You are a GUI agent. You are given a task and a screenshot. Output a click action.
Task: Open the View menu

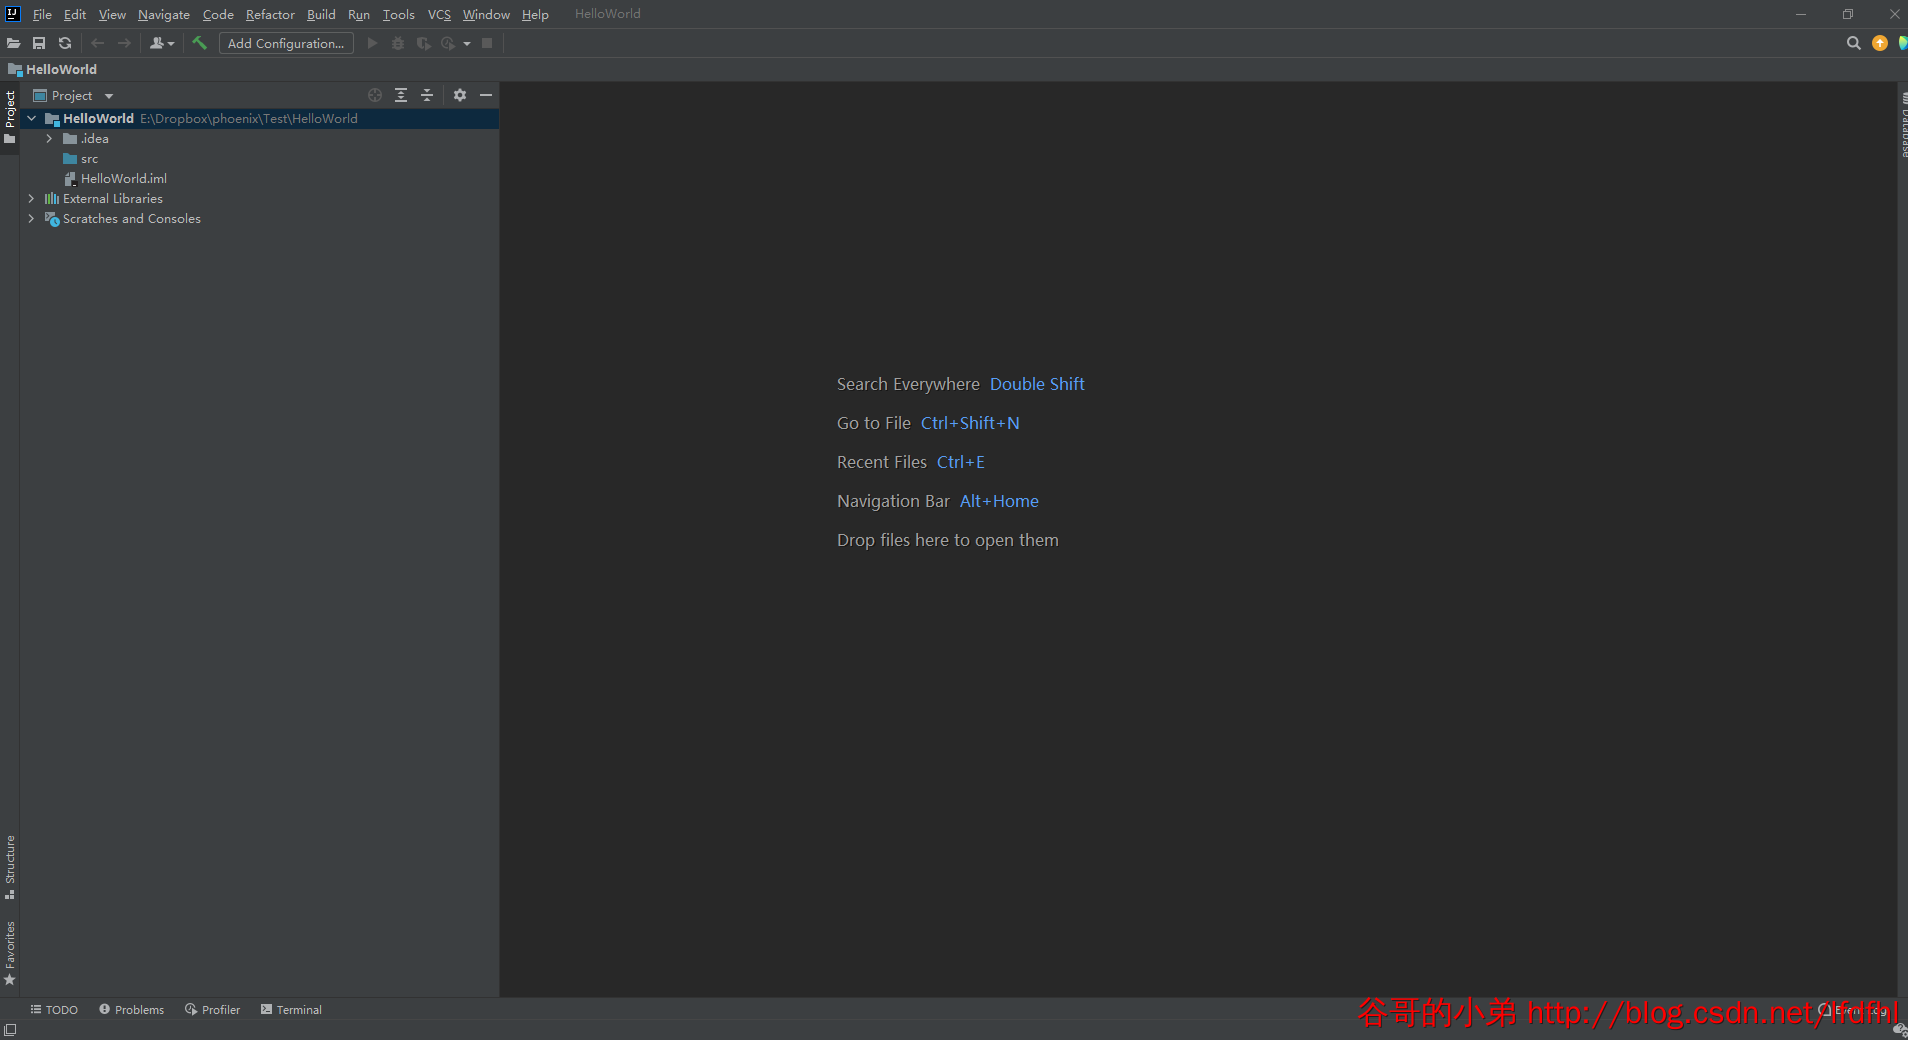tap(112, 14)
